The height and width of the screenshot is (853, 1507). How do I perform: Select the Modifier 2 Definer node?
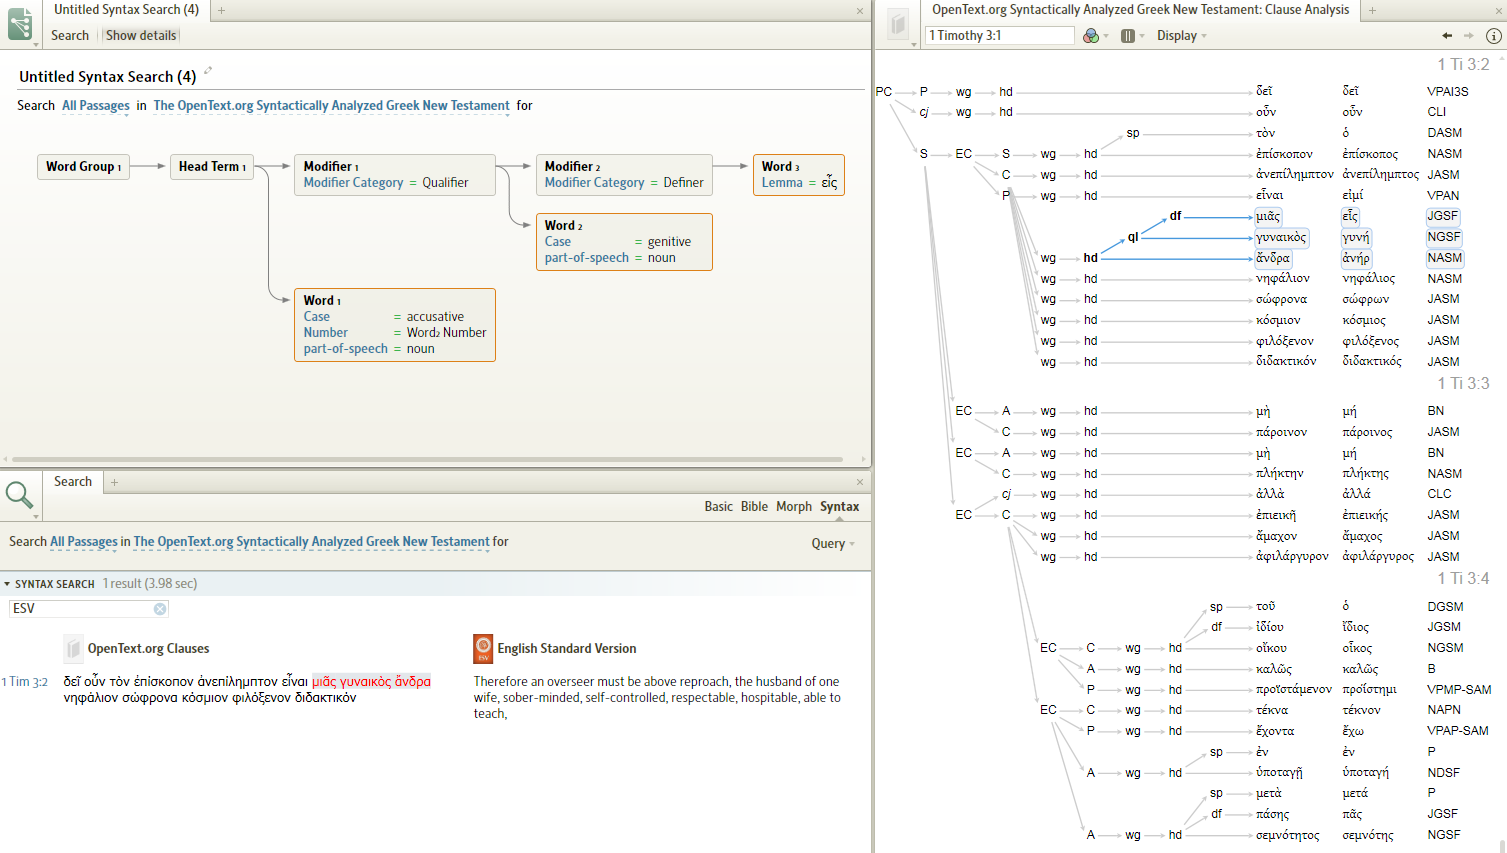pyautogui.click(x=625, y=175)
